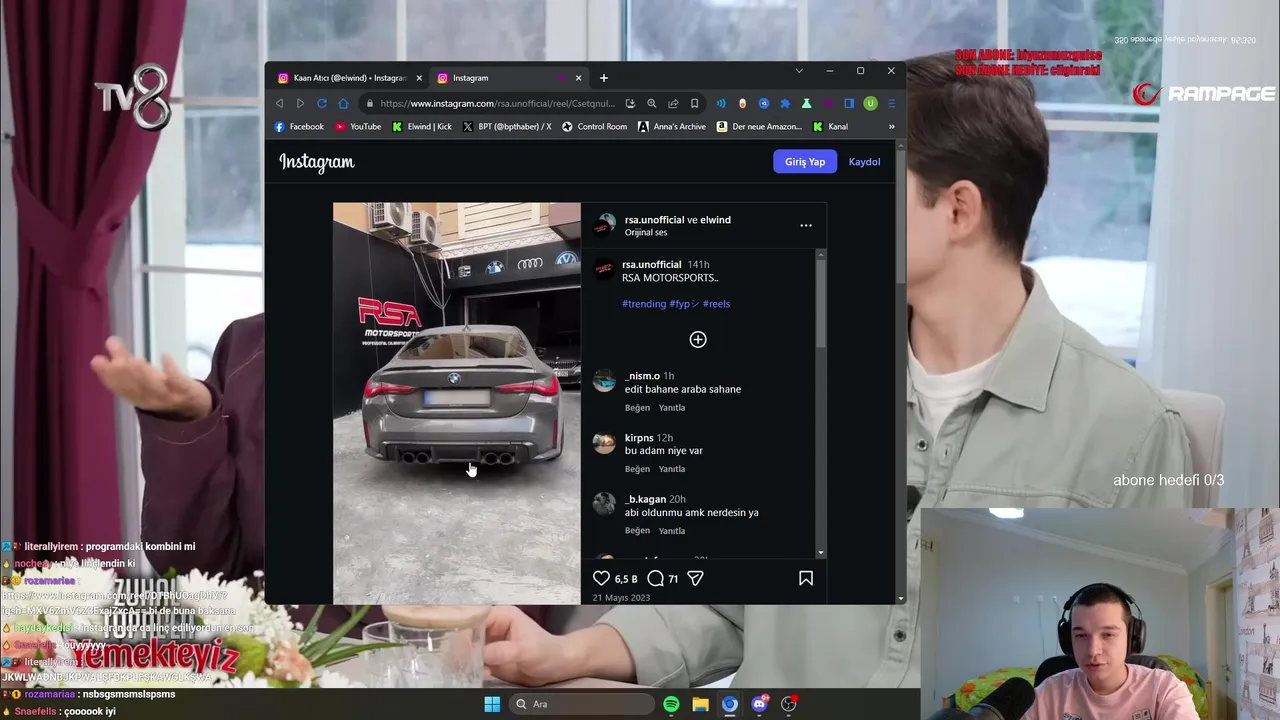Screen dimensions: 1280x720
Task: Open the green user profile avatar
Action: 870,103
